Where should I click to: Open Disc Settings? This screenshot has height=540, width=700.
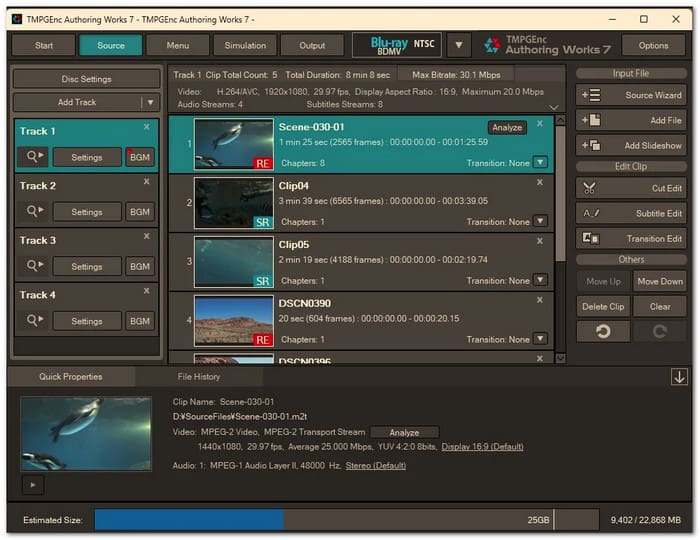point(86,79)
